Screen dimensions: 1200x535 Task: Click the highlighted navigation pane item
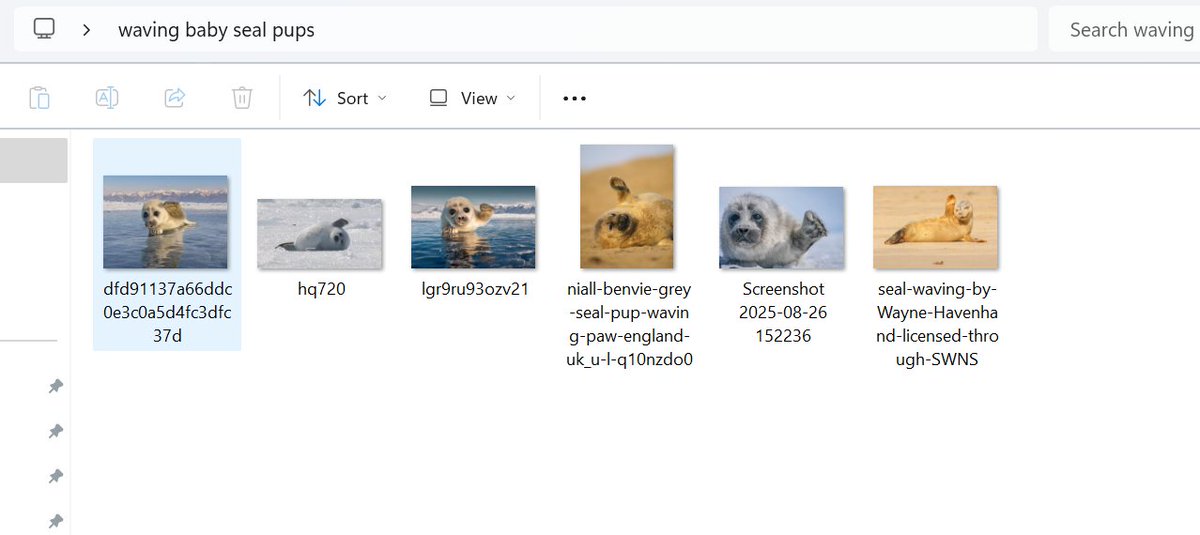34,160
